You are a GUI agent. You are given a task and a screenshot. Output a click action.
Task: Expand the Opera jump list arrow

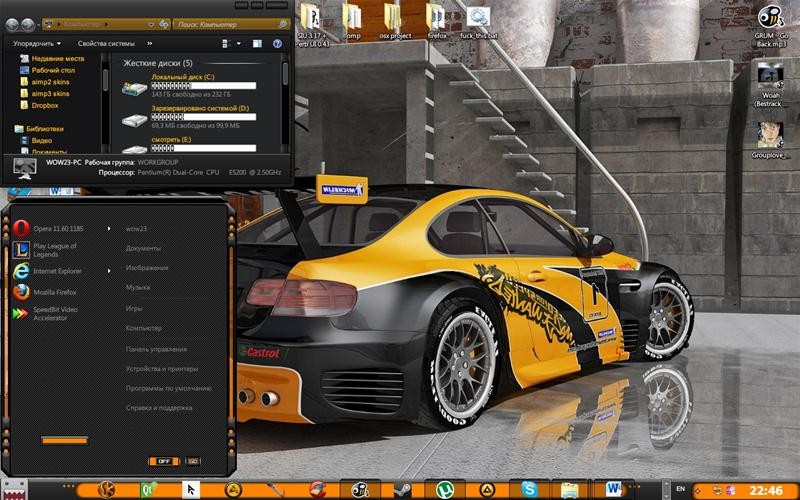pos(109,229)
